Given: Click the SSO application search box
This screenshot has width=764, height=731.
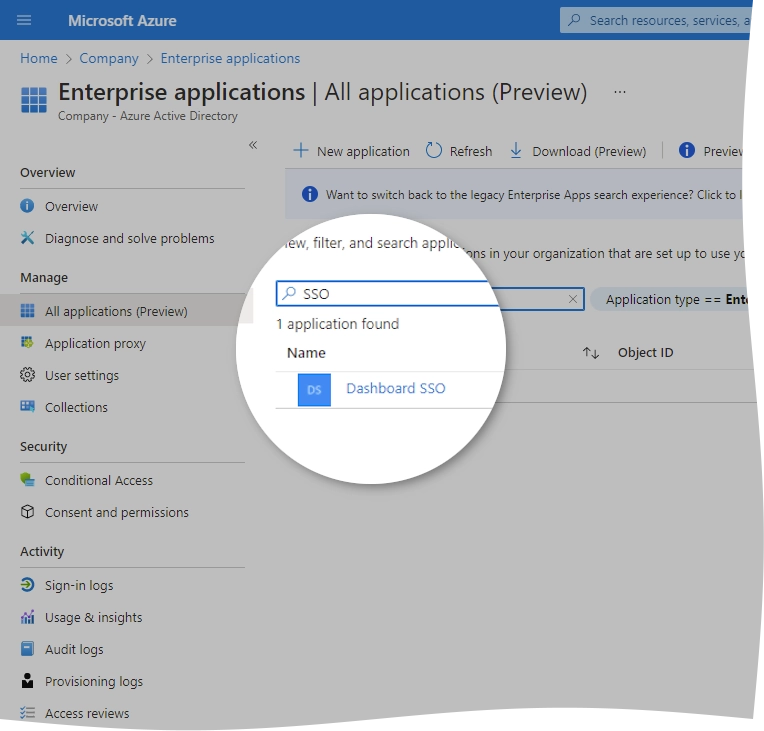Looking at the screenshot, I should (x=430, y=294).
